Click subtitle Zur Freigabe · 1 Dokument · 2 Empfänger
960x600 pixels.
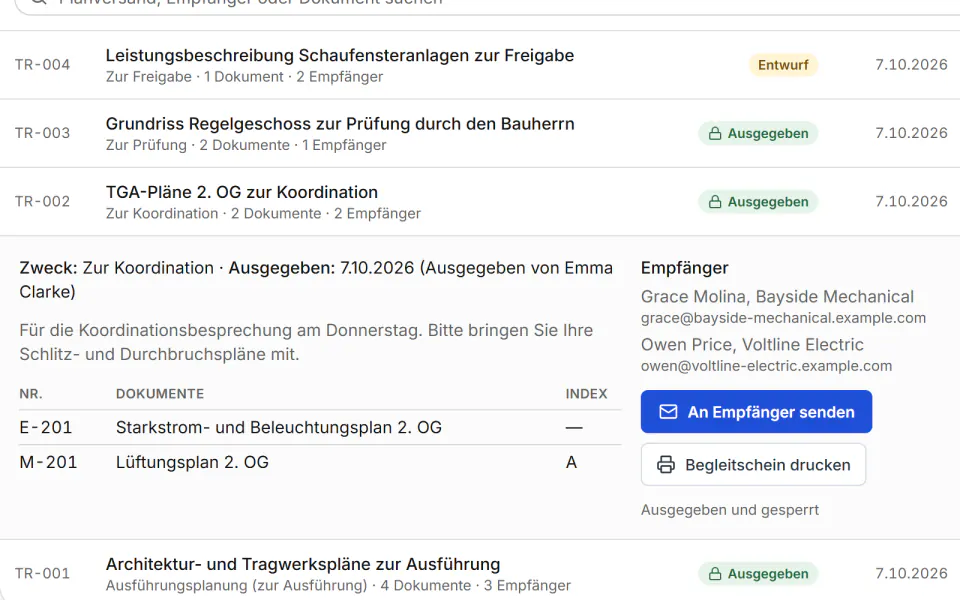pyautogui.click(x=244, y=77)
